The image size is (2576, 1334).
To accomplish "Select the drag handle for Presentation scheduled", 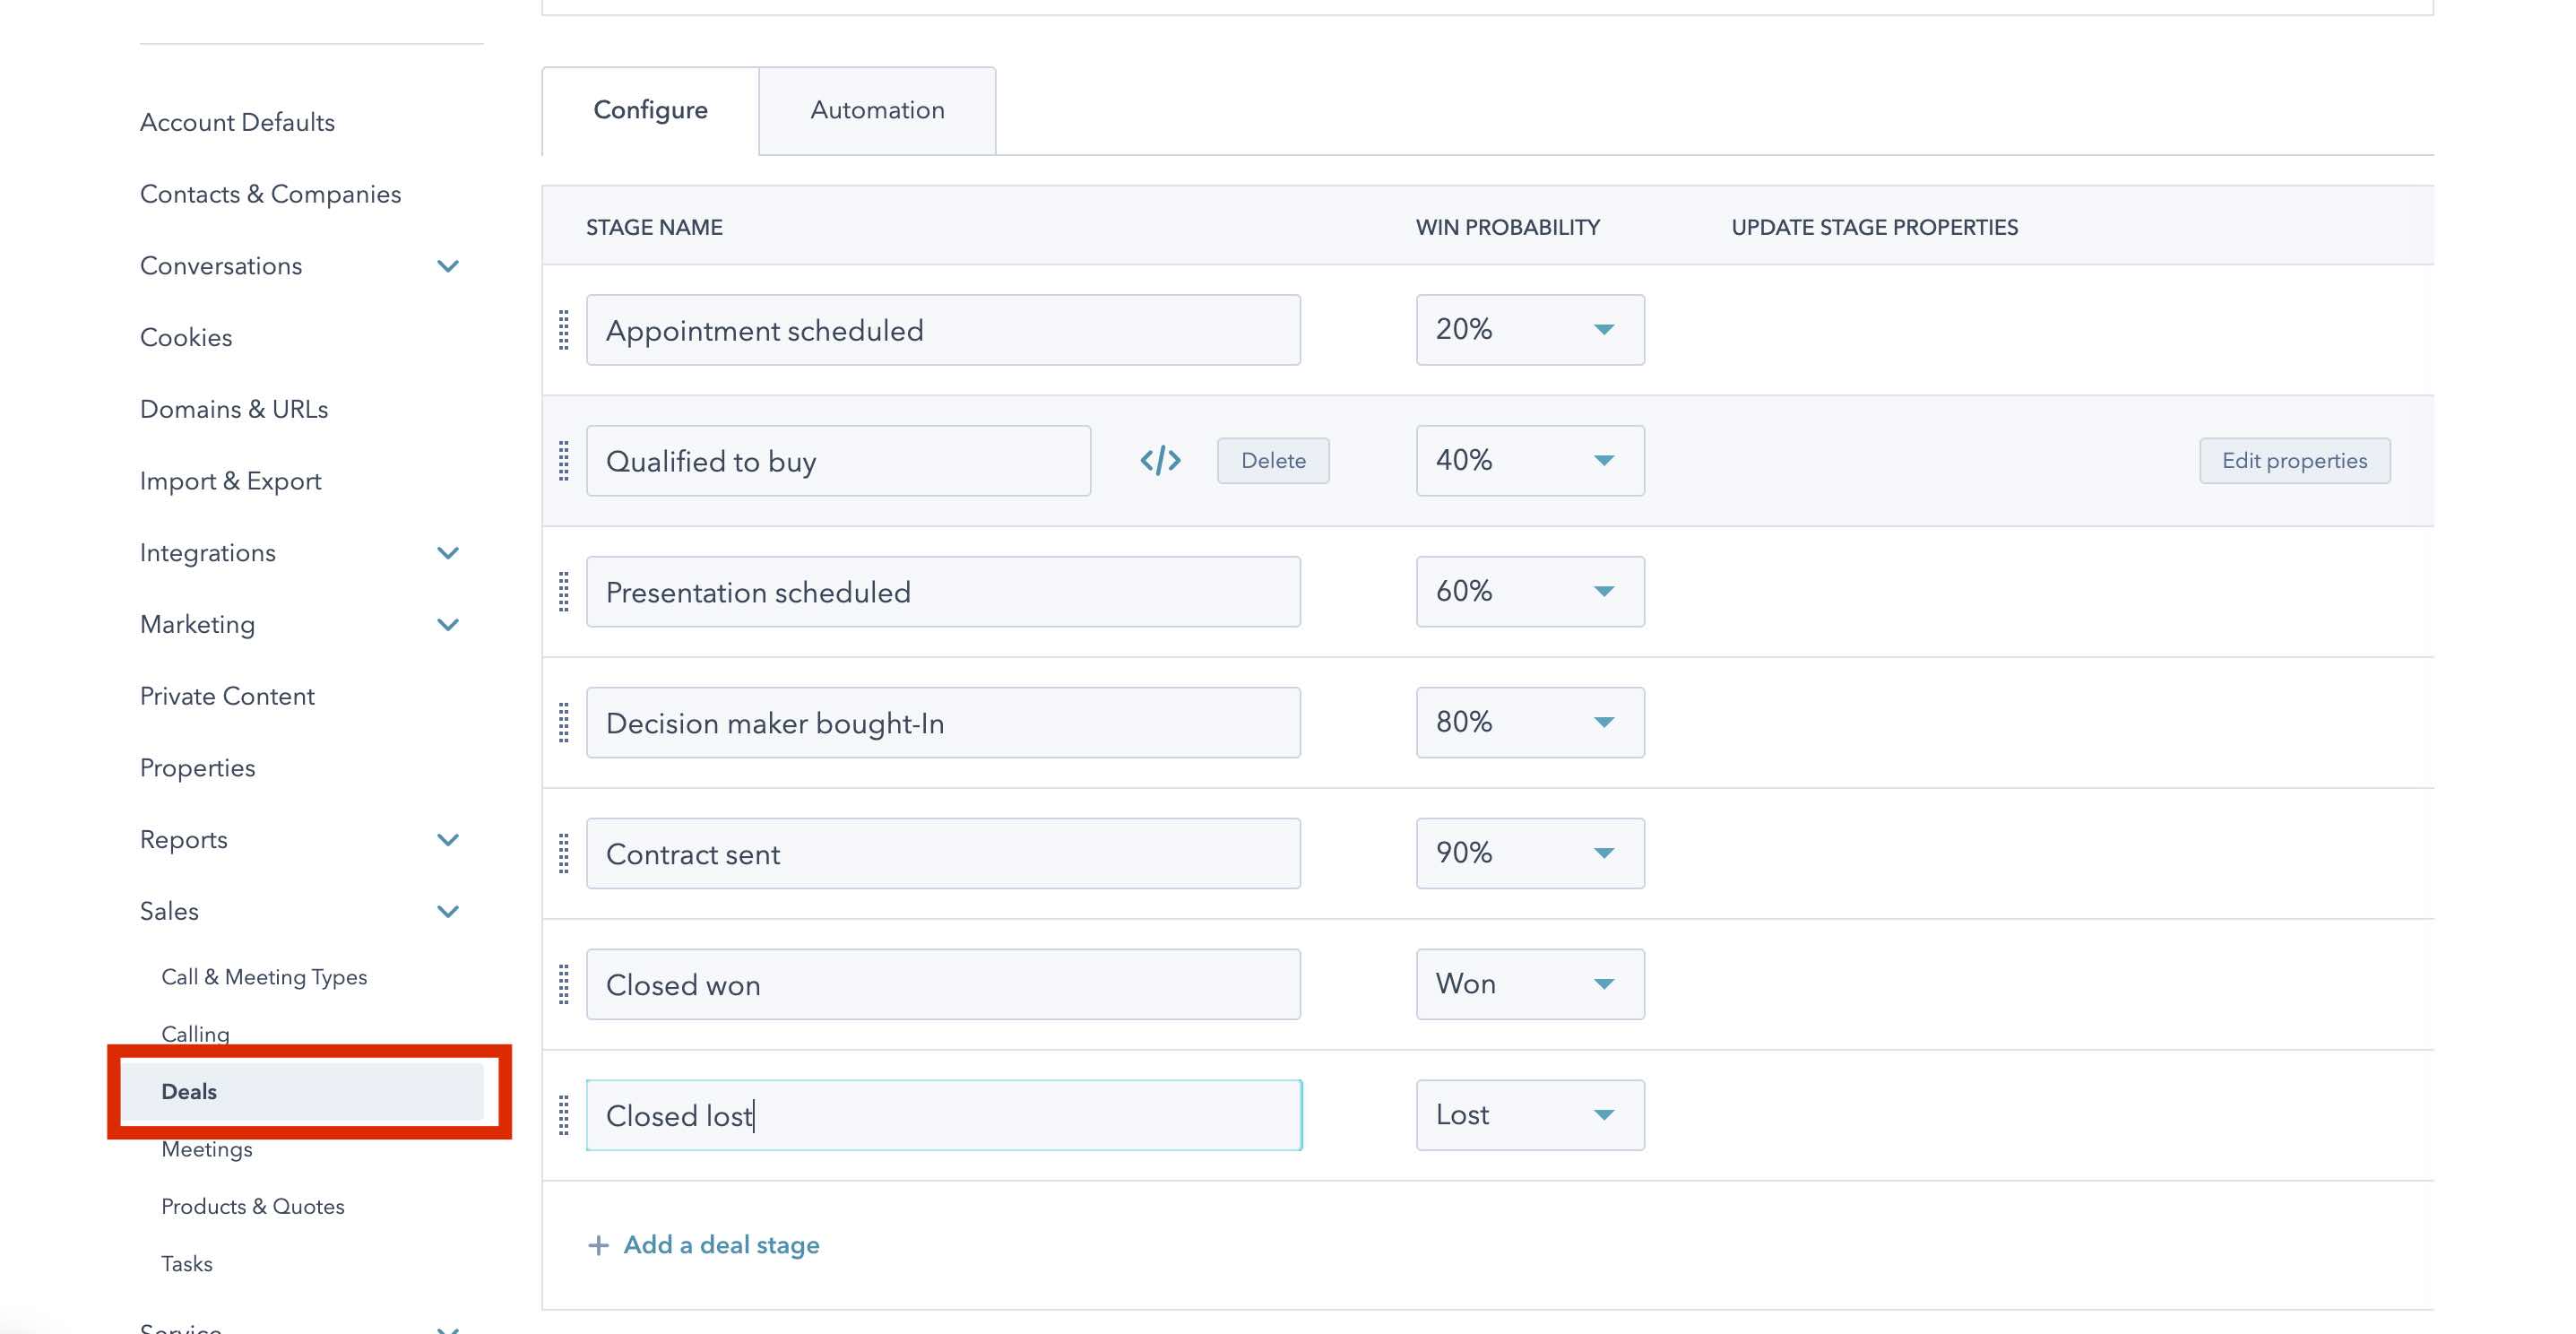I will [x=563, y=590].
